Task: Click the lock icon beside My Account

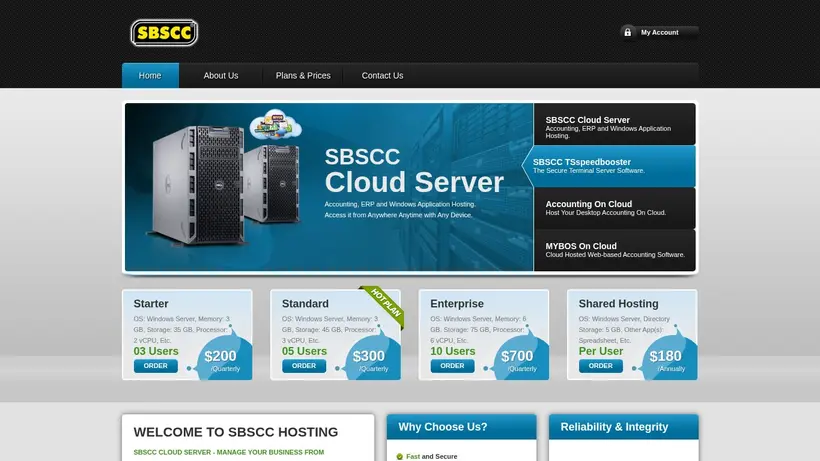Action: (628, 32)
